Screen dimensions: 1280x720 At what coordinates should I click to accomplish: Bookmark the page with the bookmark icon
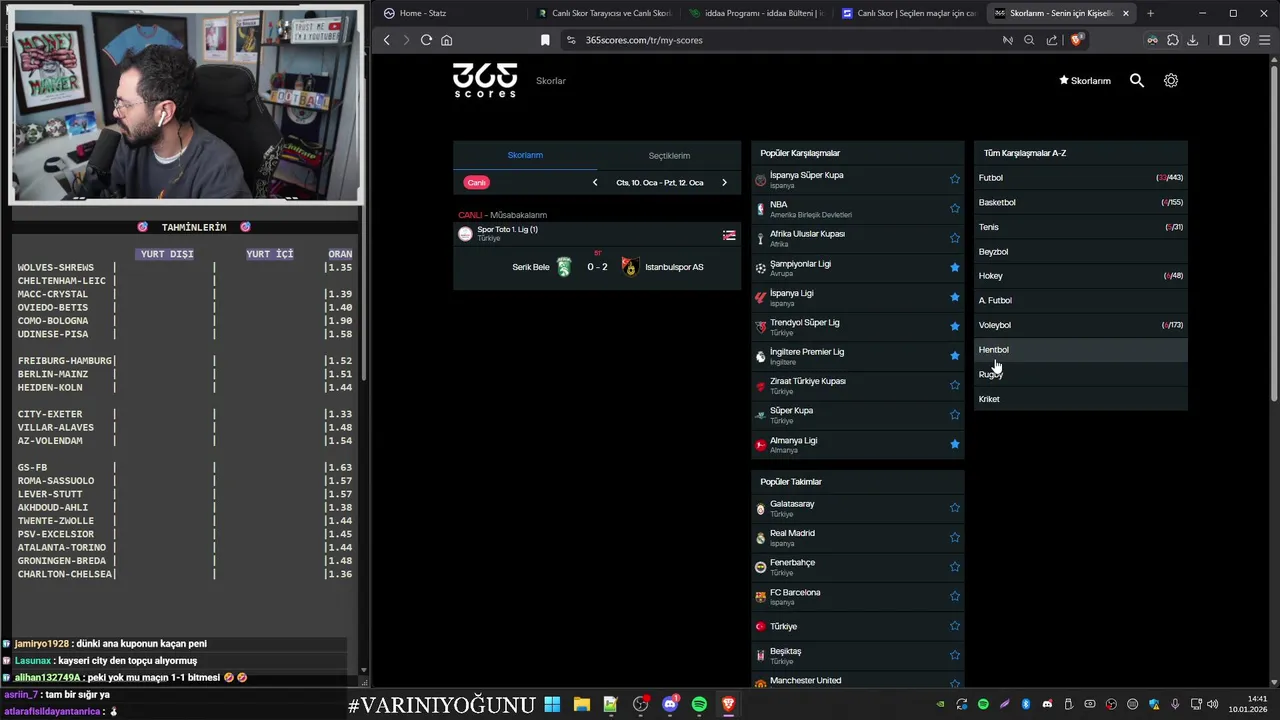coord(545,40)
